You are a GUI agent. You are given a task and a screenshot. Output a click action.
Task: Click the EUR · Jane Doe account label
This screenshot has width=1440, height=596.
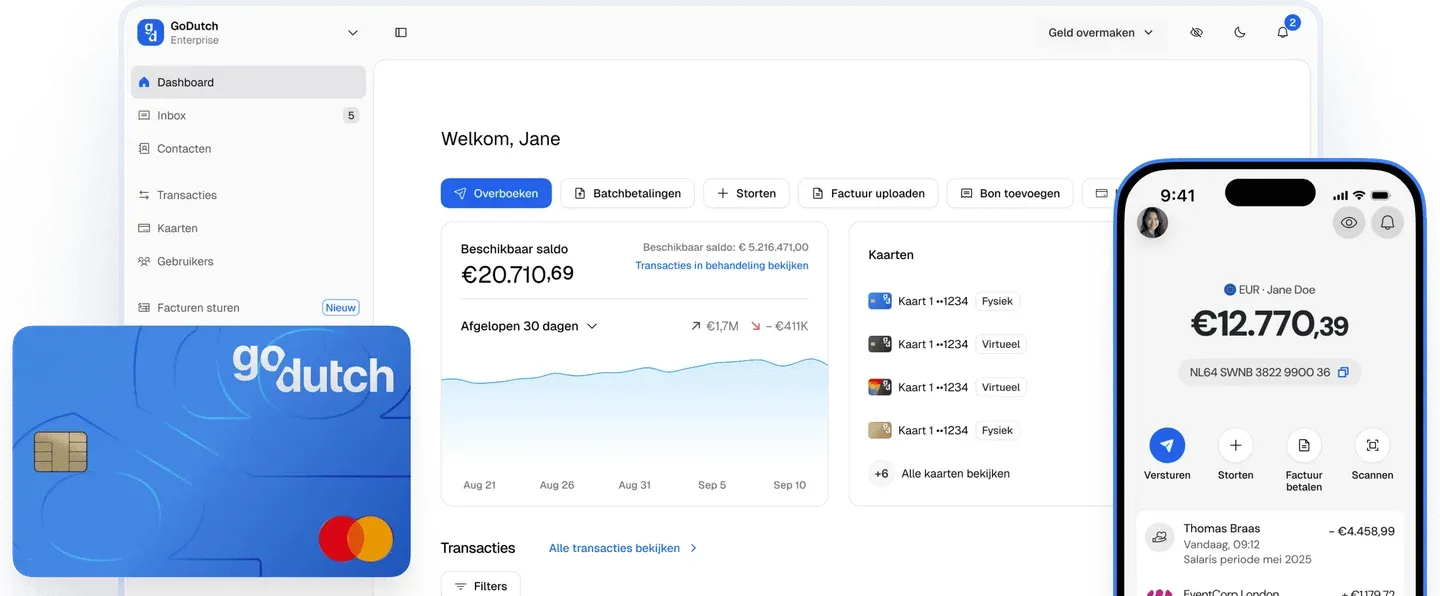pos(1269,290)
